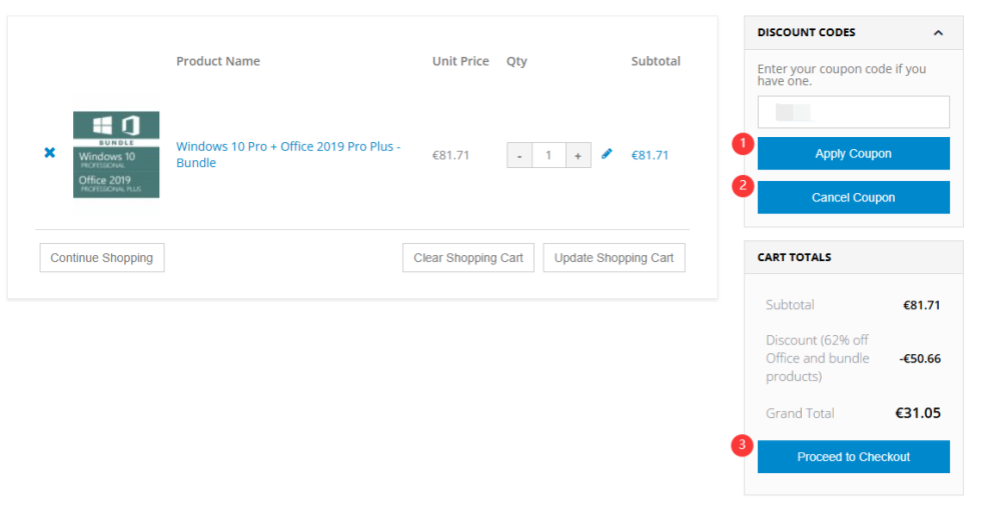Update the shopping cart
The width and height of the screenshot is (986, 507).
[614, 258]
